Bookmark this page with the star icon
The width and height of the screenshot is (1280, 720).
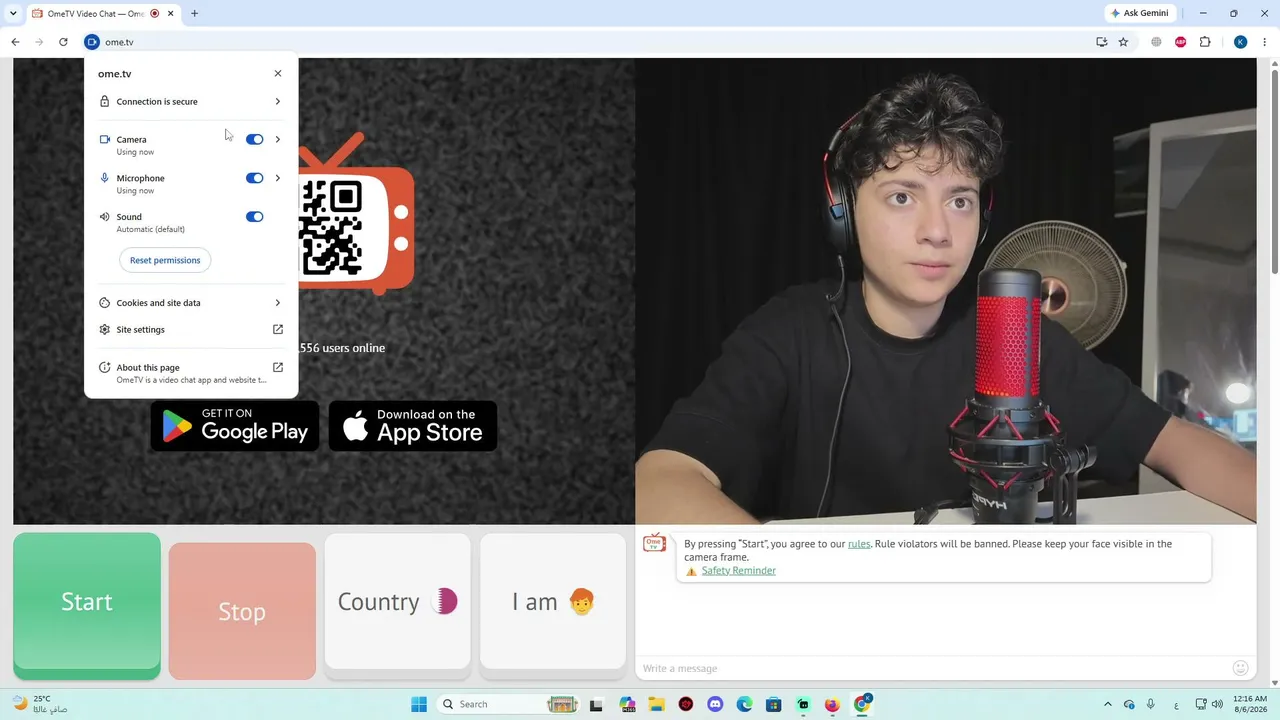1123,42
